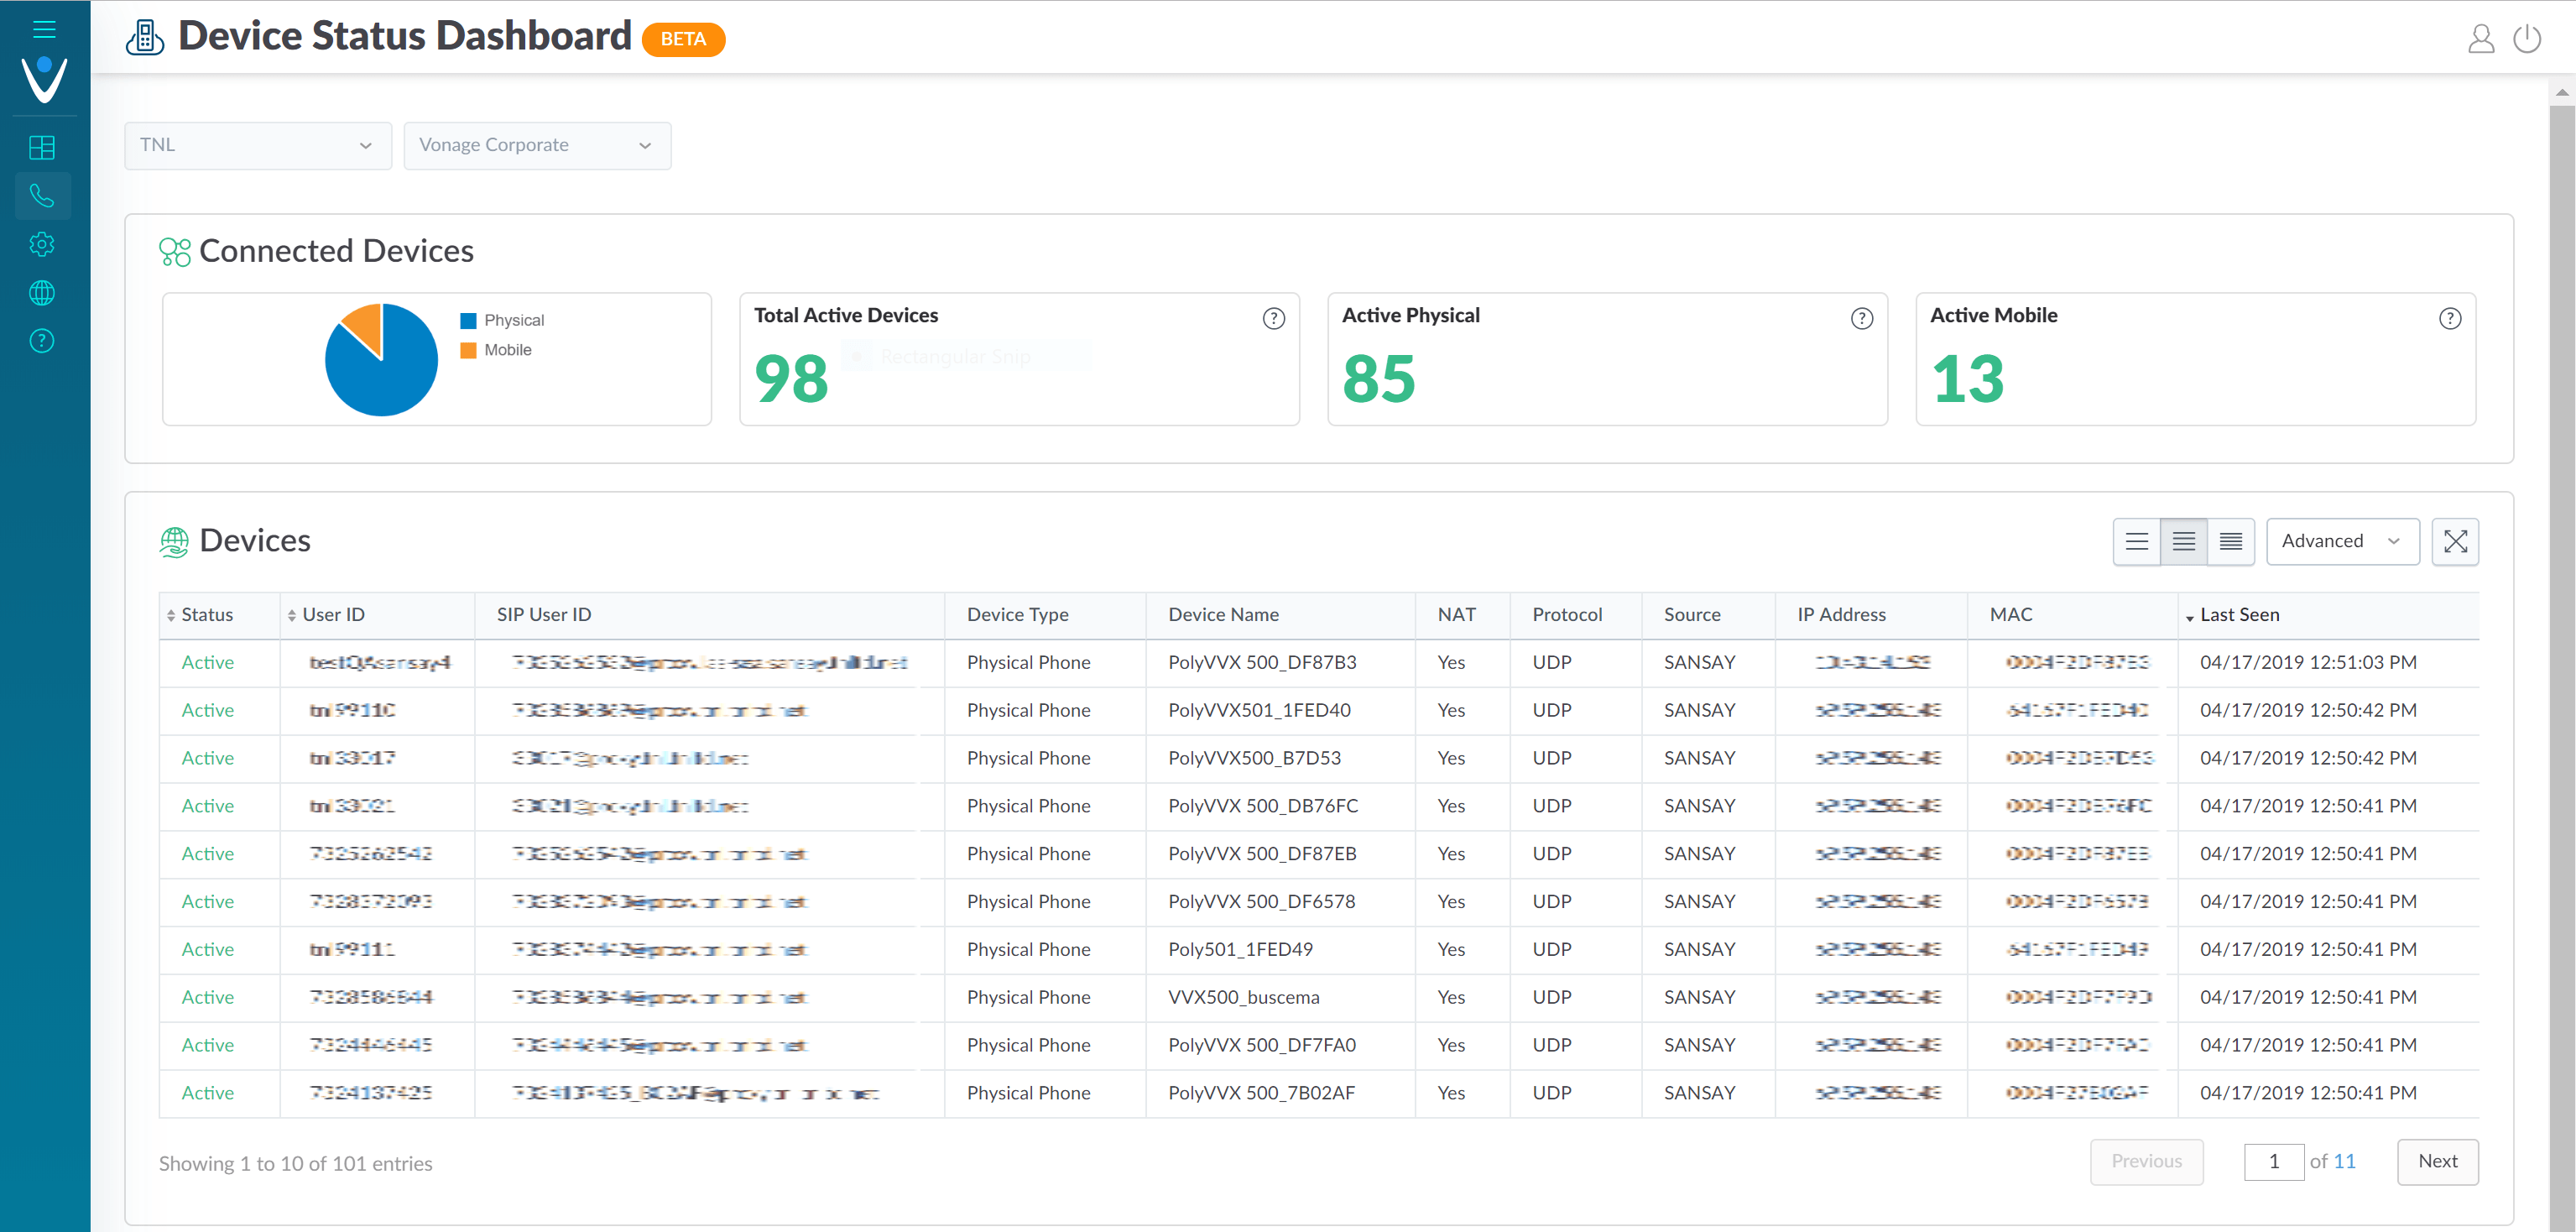Expand the Advanced dropdown
This screenshot has width=2576, height=1232.
click(x=2342, y=541)
